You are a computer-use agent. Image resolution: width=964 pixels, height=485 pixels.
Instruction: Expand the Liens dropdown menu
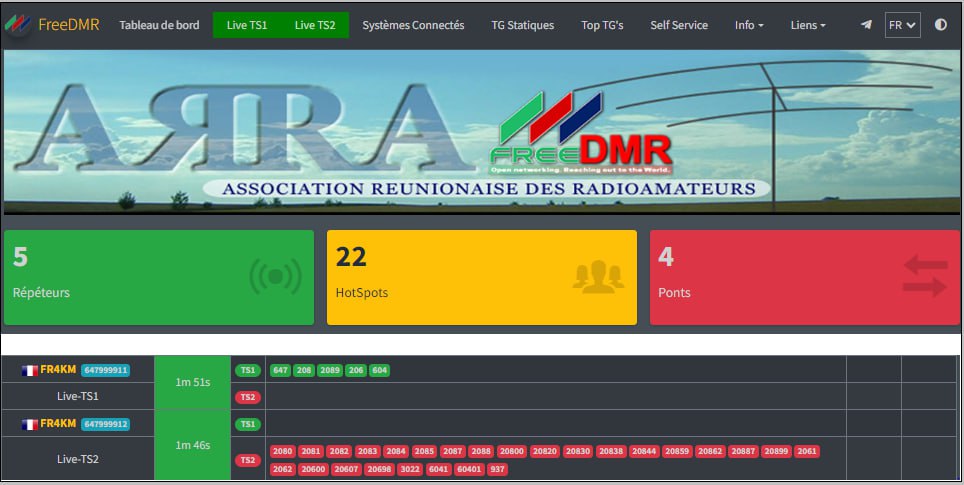click(808, 25)
